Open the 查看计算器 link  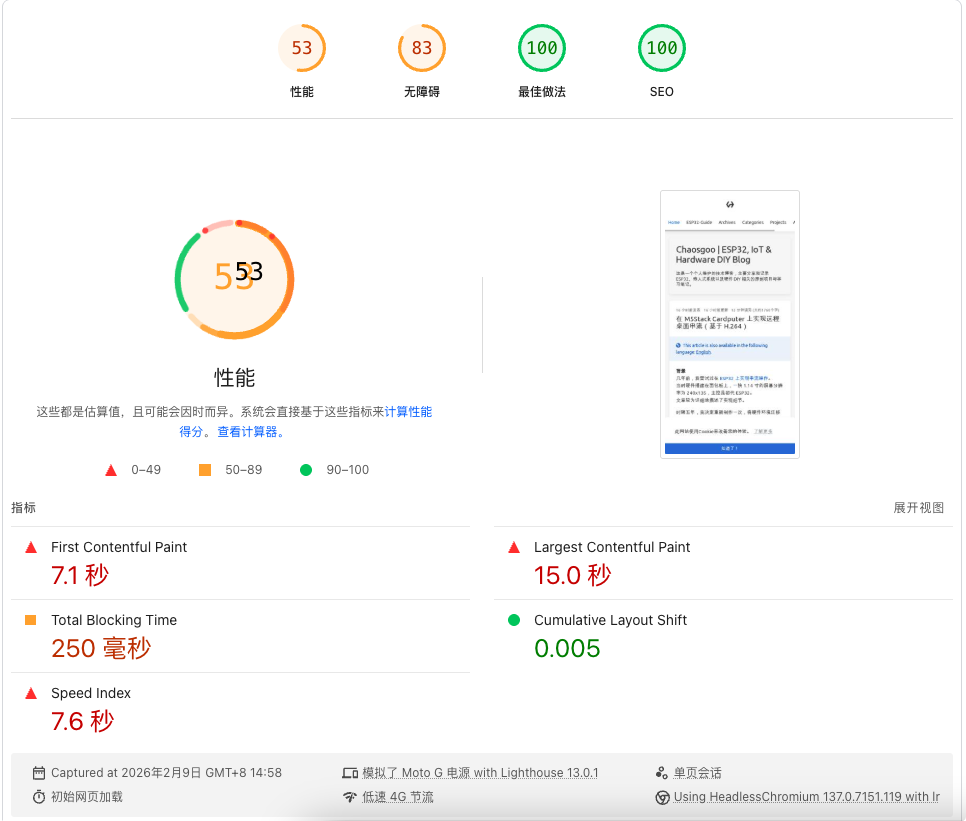(x=247, y=432)
